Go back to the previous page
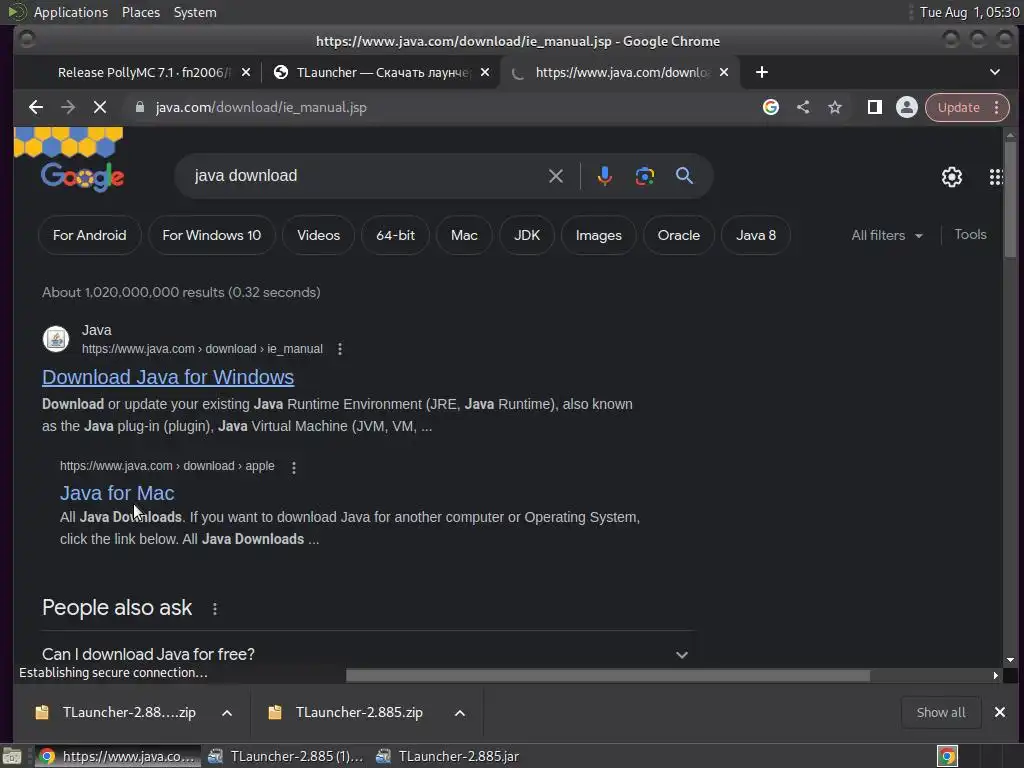Viewport: 1024px width, 768px height. [36, 107]
